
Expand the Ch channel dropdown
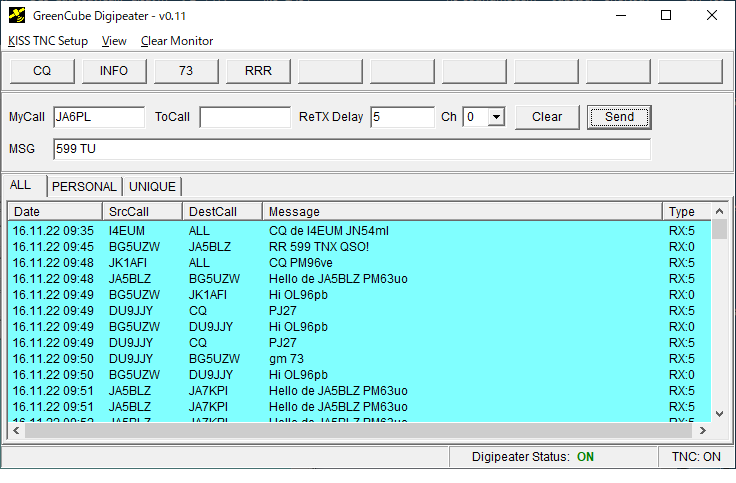496,117
